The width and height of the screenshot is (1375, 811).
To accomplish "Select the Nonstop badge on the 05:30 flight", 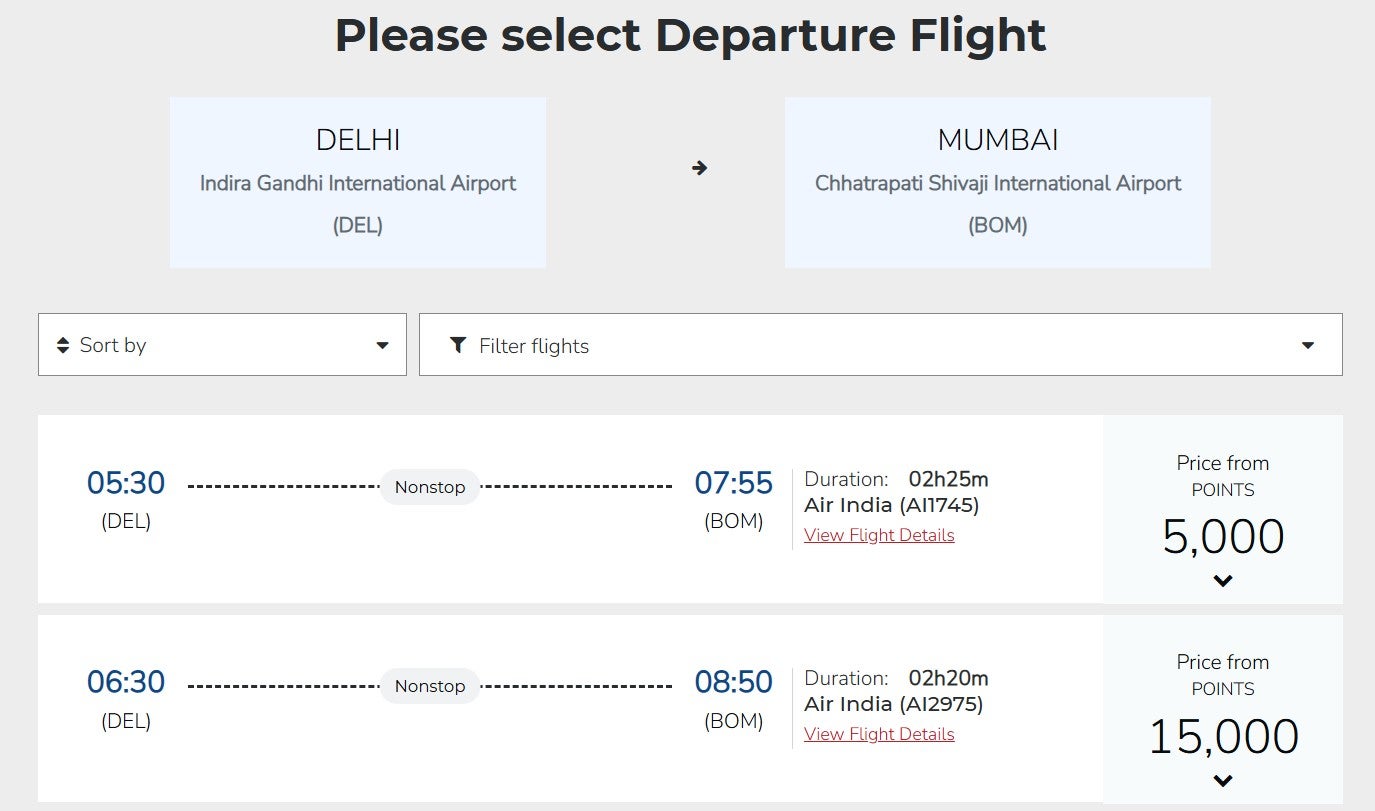I will point(430,487).
